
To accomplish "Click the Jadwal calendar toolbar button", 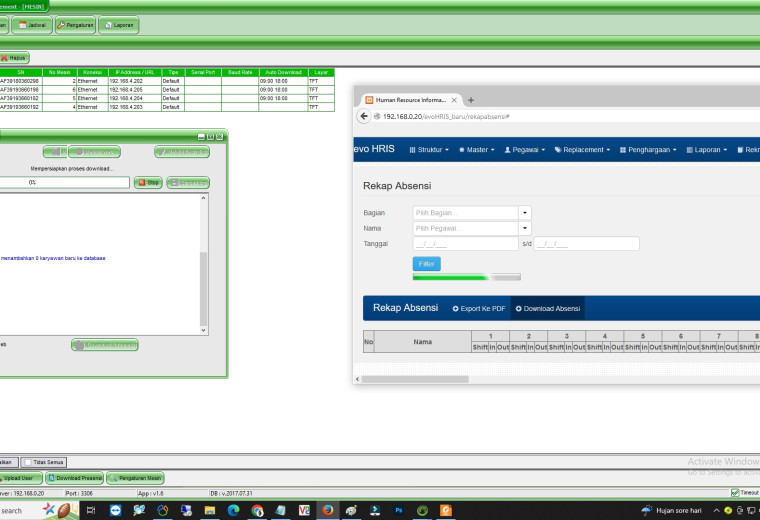I will tap(32, 25).
